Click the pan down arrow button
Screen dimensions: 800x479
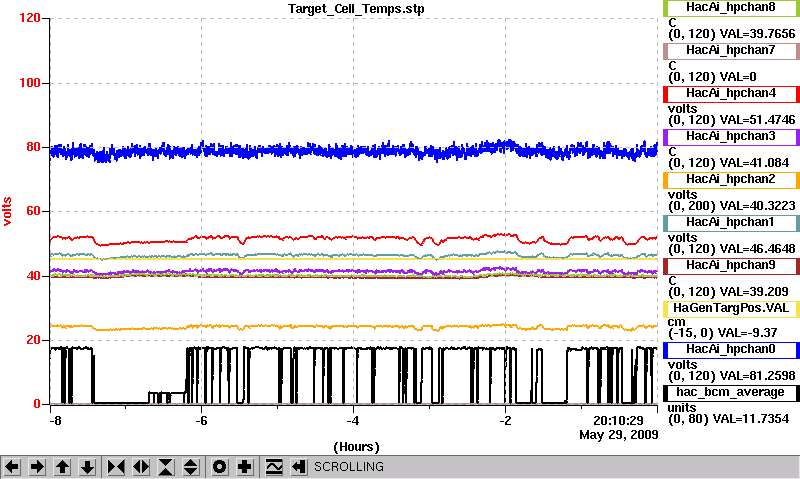click(x=87, y=467)
